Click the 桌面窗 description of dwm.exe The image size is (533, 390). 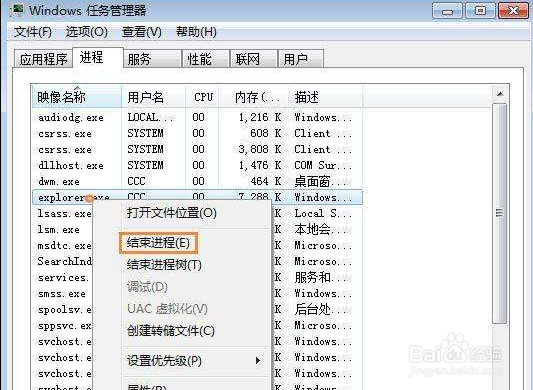(x=321, y=182)
